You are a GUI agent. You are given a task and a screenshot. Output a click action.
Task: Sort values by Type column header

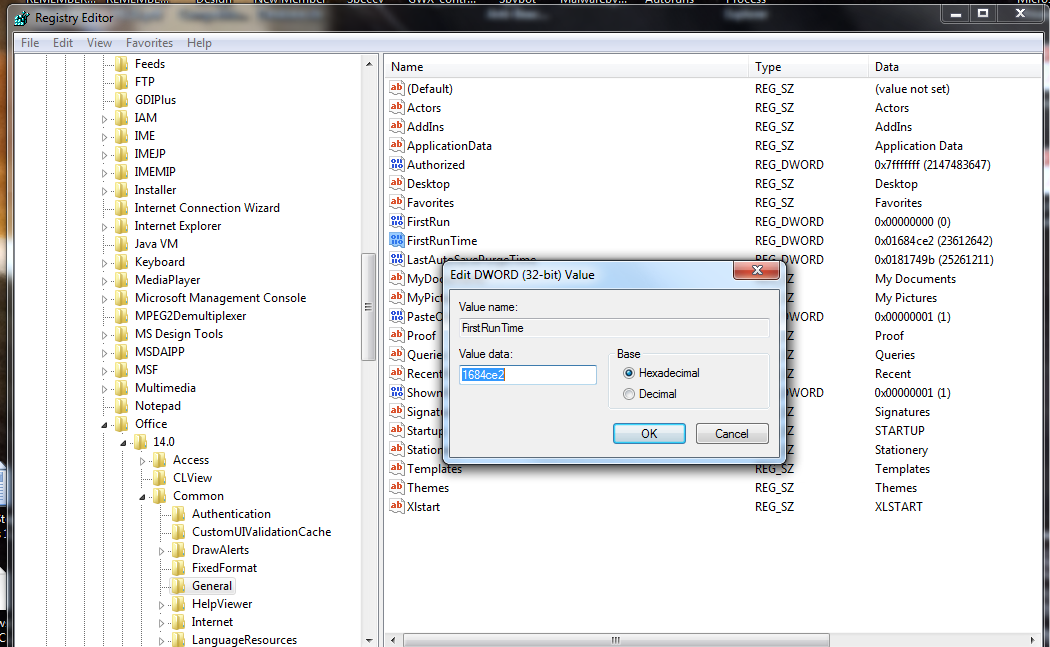(769, 67)
